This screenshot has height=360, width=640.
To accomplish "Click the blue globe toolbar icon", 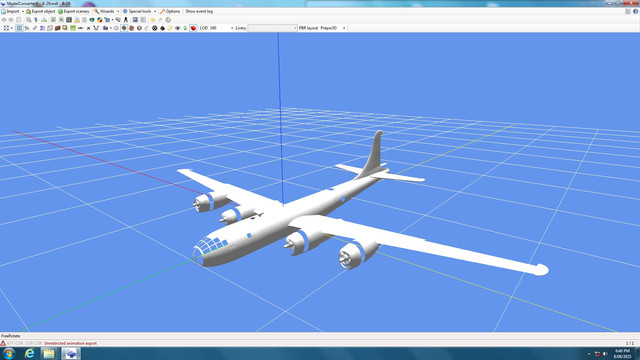I will [x=92, y=20].
